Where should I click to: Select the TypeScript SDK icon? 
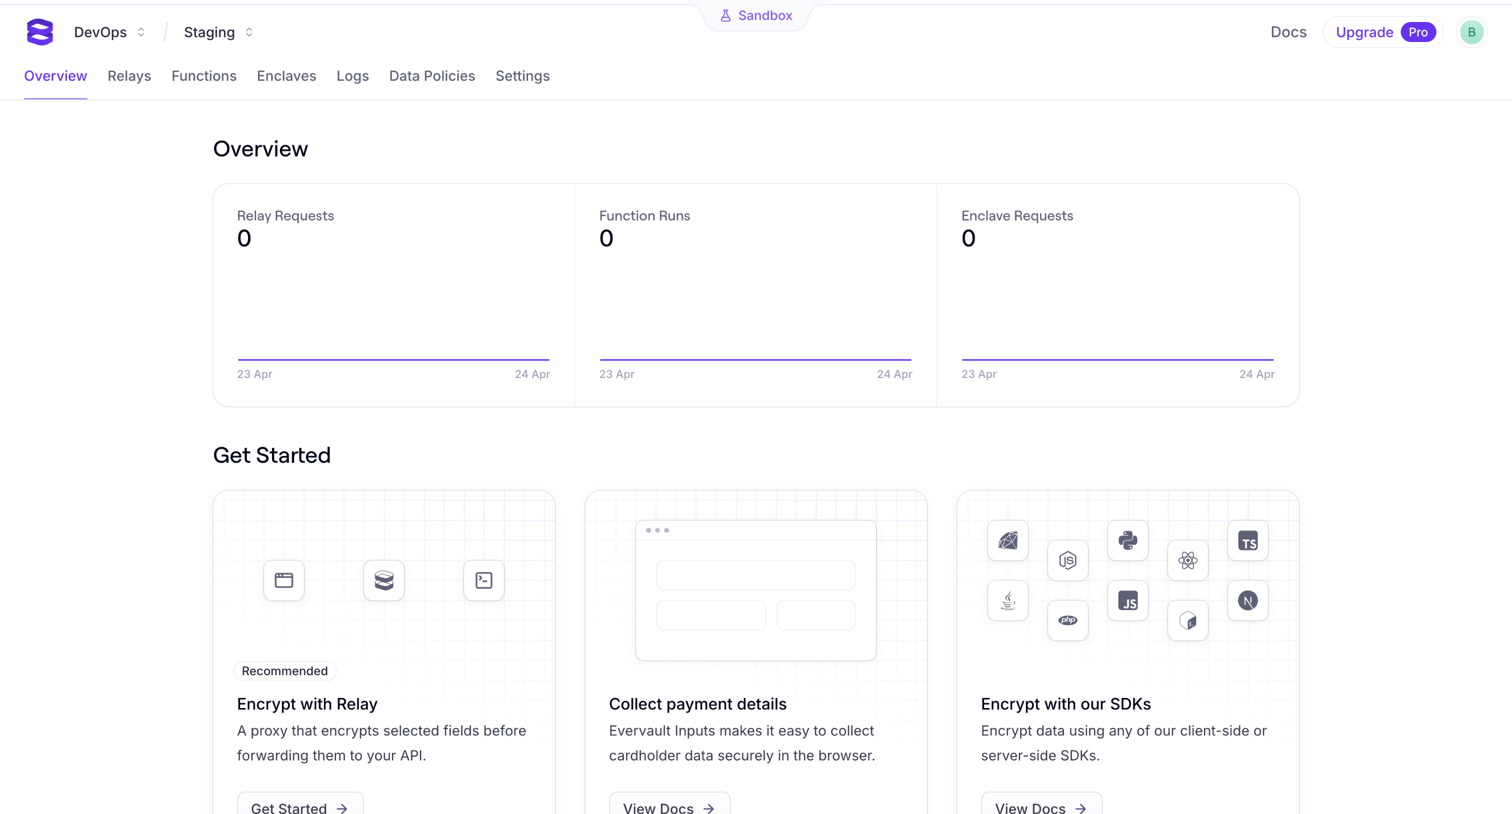1248,541
